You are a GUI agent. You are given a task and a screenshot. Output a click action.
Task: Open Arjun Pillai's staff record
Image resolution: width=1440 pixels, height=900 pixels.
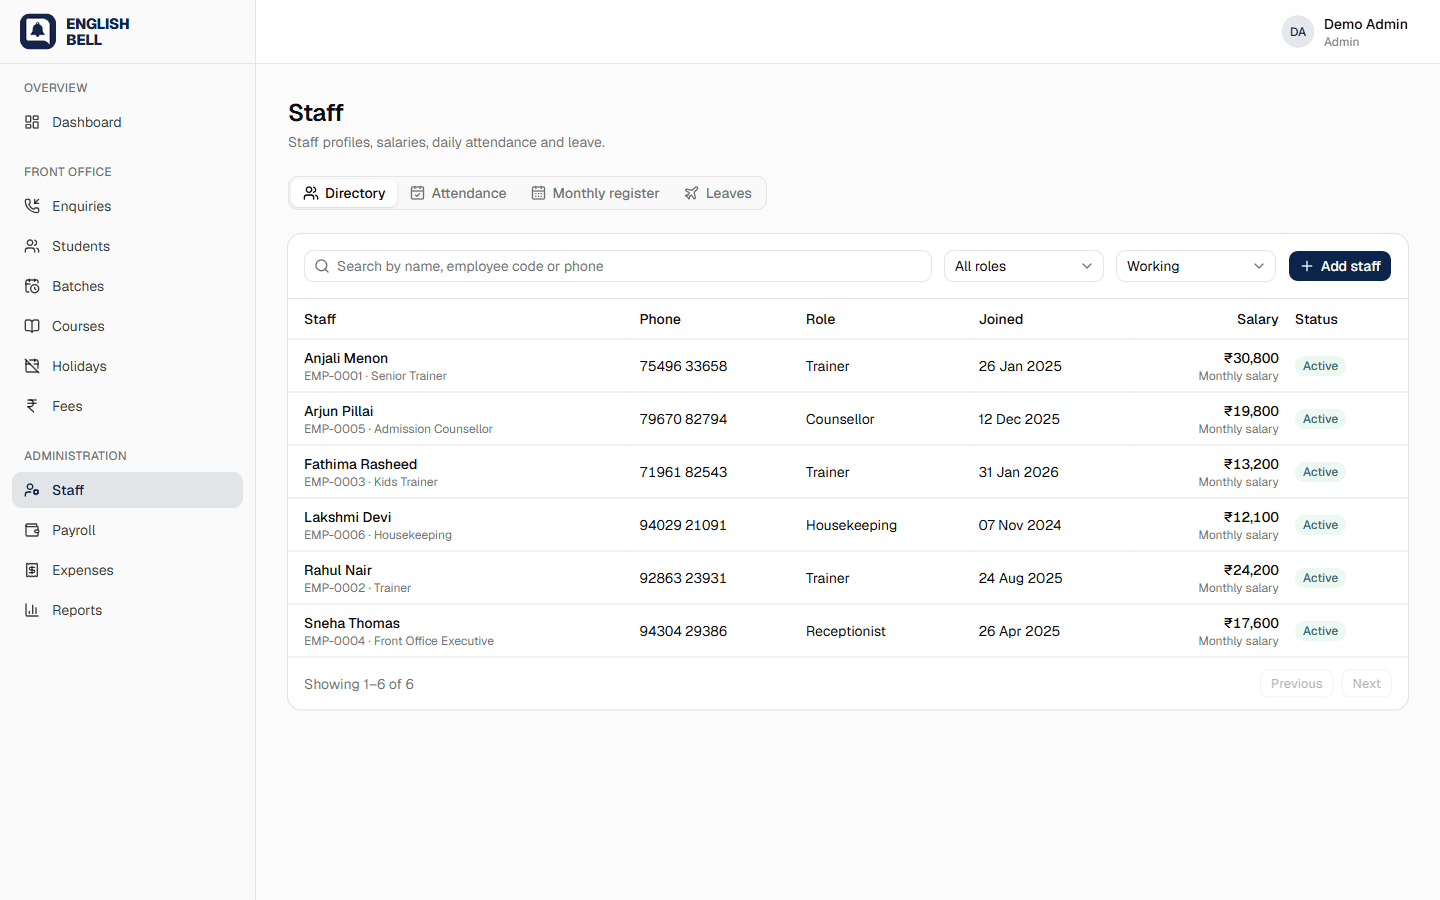pyautogui.click(x=339, y=411)
